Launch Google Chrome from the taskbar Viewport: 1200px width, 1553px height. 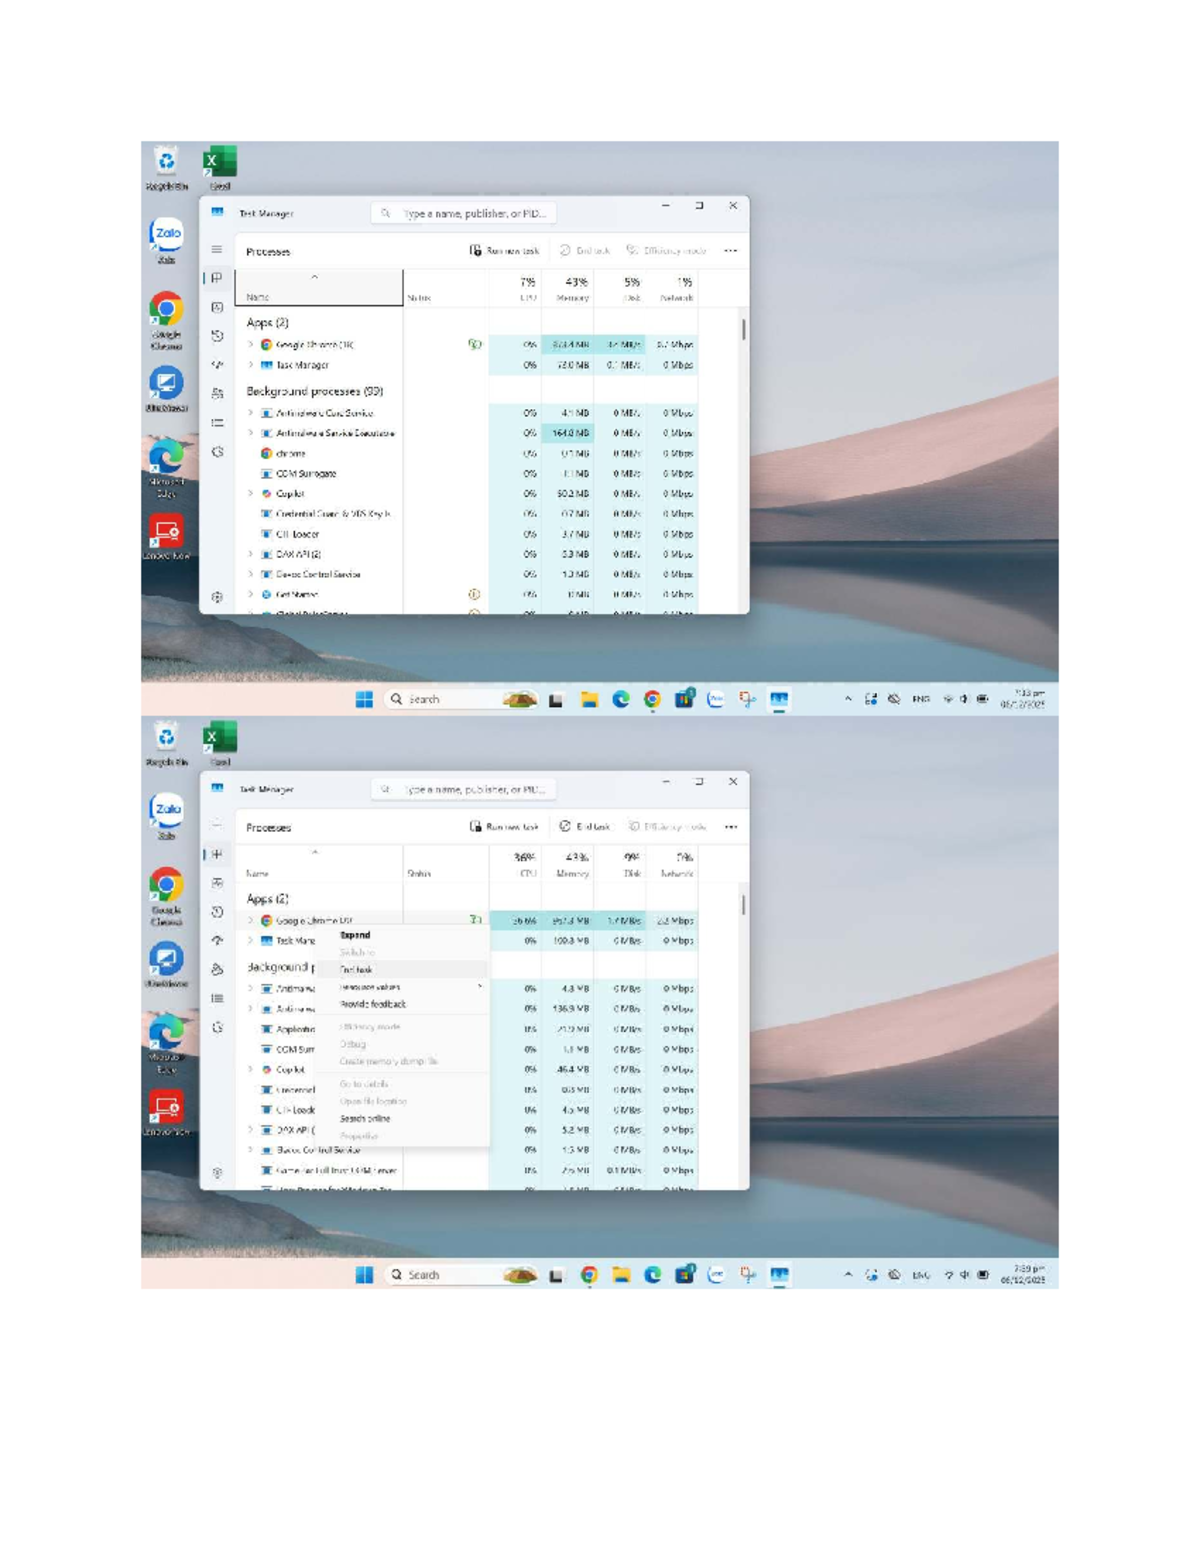[650, 698]
